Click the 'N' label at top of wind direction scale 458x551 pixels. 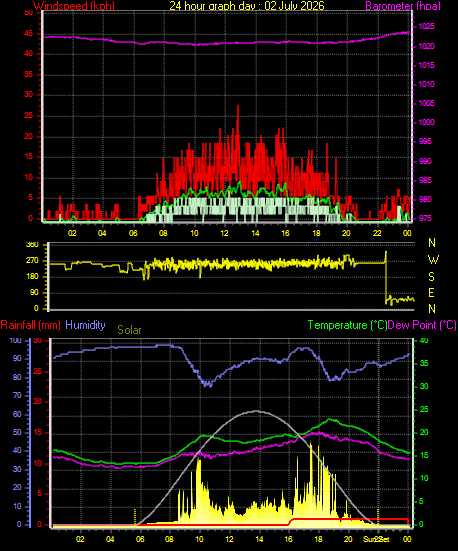click(x=432, y=243)
